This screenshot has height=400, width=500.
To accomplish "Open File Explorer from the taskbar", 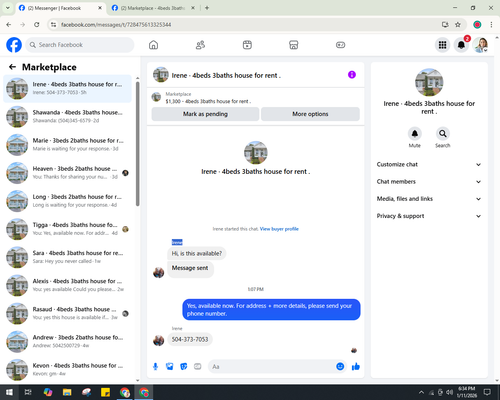I will tap(67, 392).
